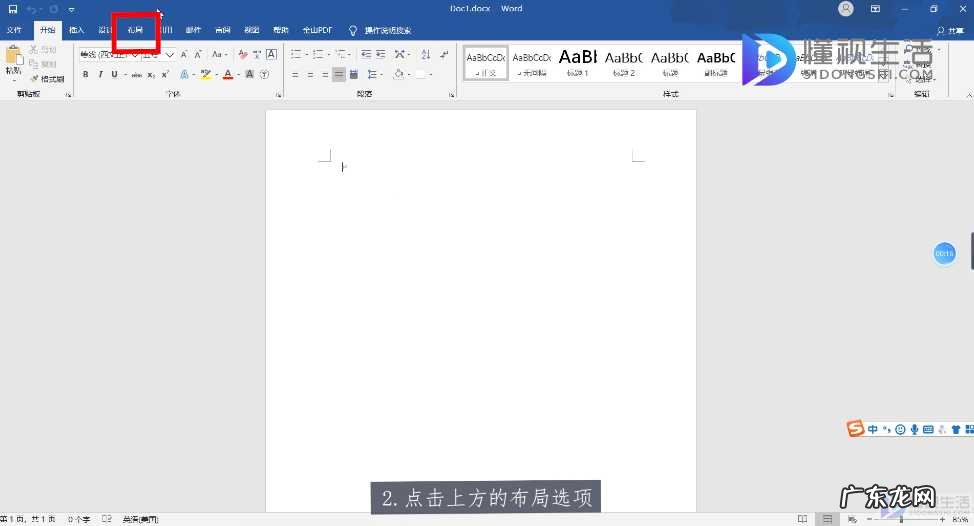Click the lightbulb Tell Me search
The image size is (974, 526).
[x=352, y=30]
